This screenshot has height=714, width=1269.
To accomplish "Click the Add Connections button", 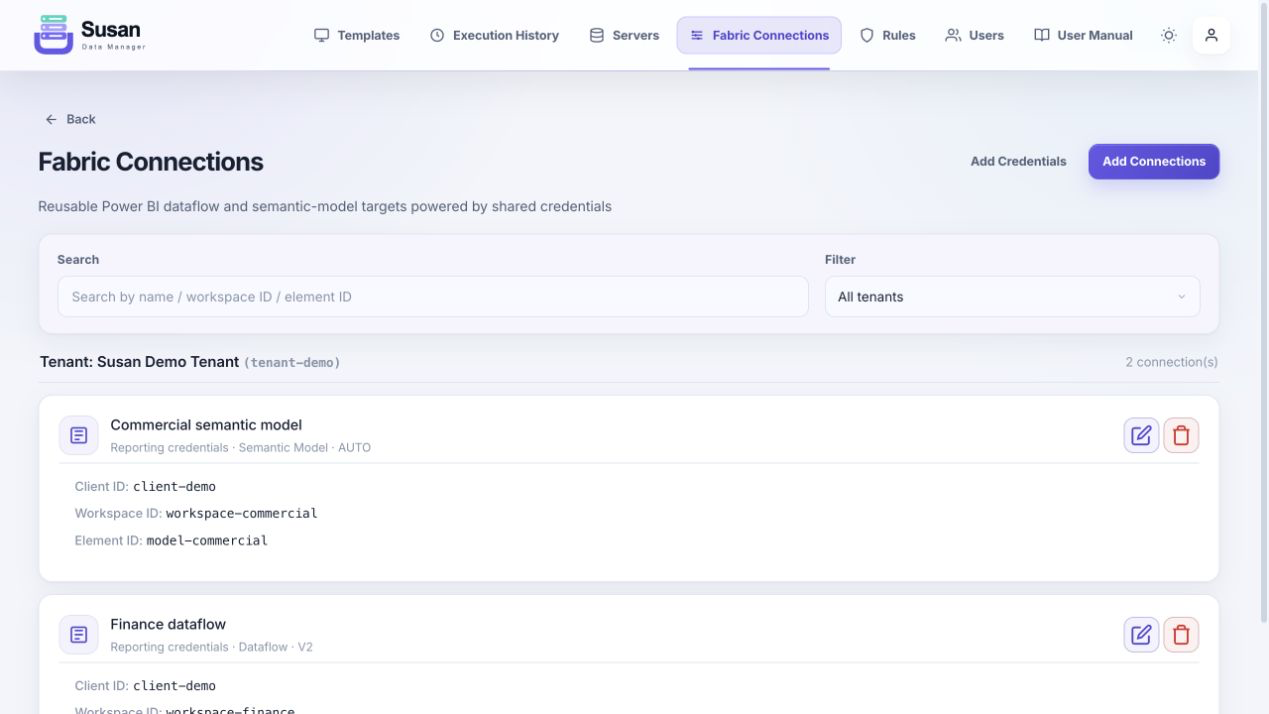I will pyautogui.click(x=1154, y=161).
